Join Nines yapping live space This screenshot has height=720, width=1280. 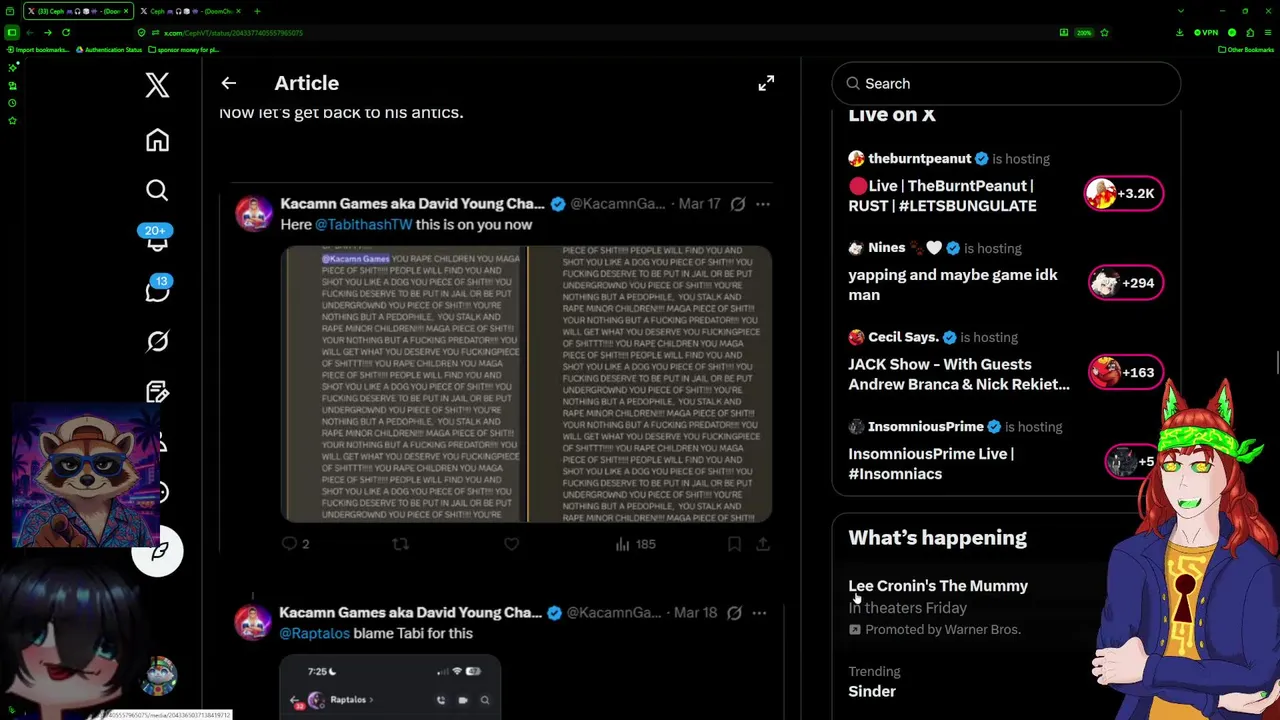[952, 285]
